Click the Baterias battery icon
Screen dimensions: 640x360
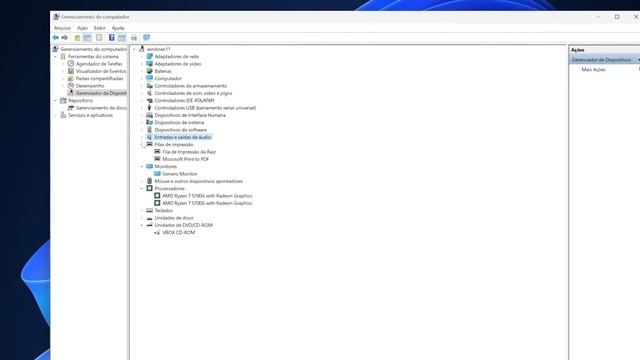click(x=149, y=71)
